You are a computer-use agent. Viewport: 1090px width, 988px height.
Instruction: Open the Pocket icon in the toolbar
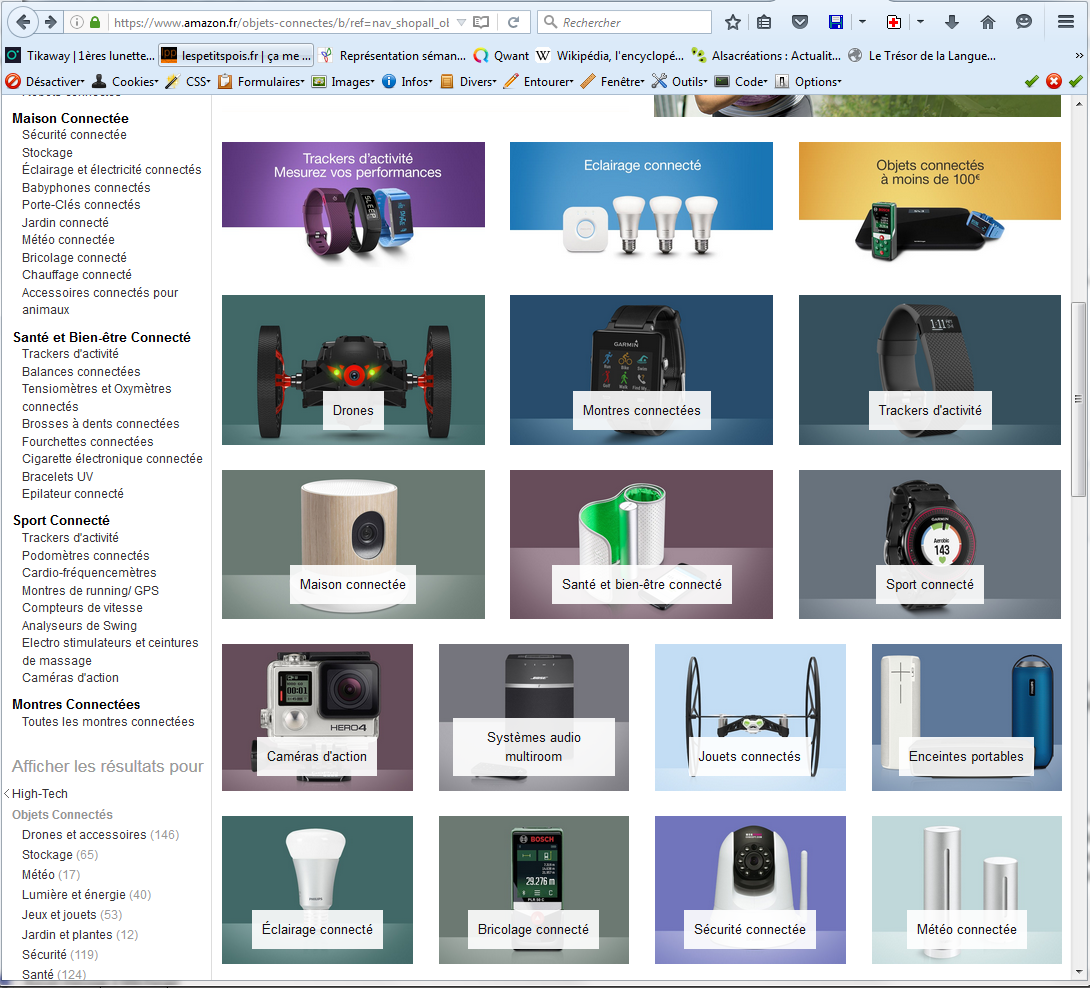click(x=799, y=22)
